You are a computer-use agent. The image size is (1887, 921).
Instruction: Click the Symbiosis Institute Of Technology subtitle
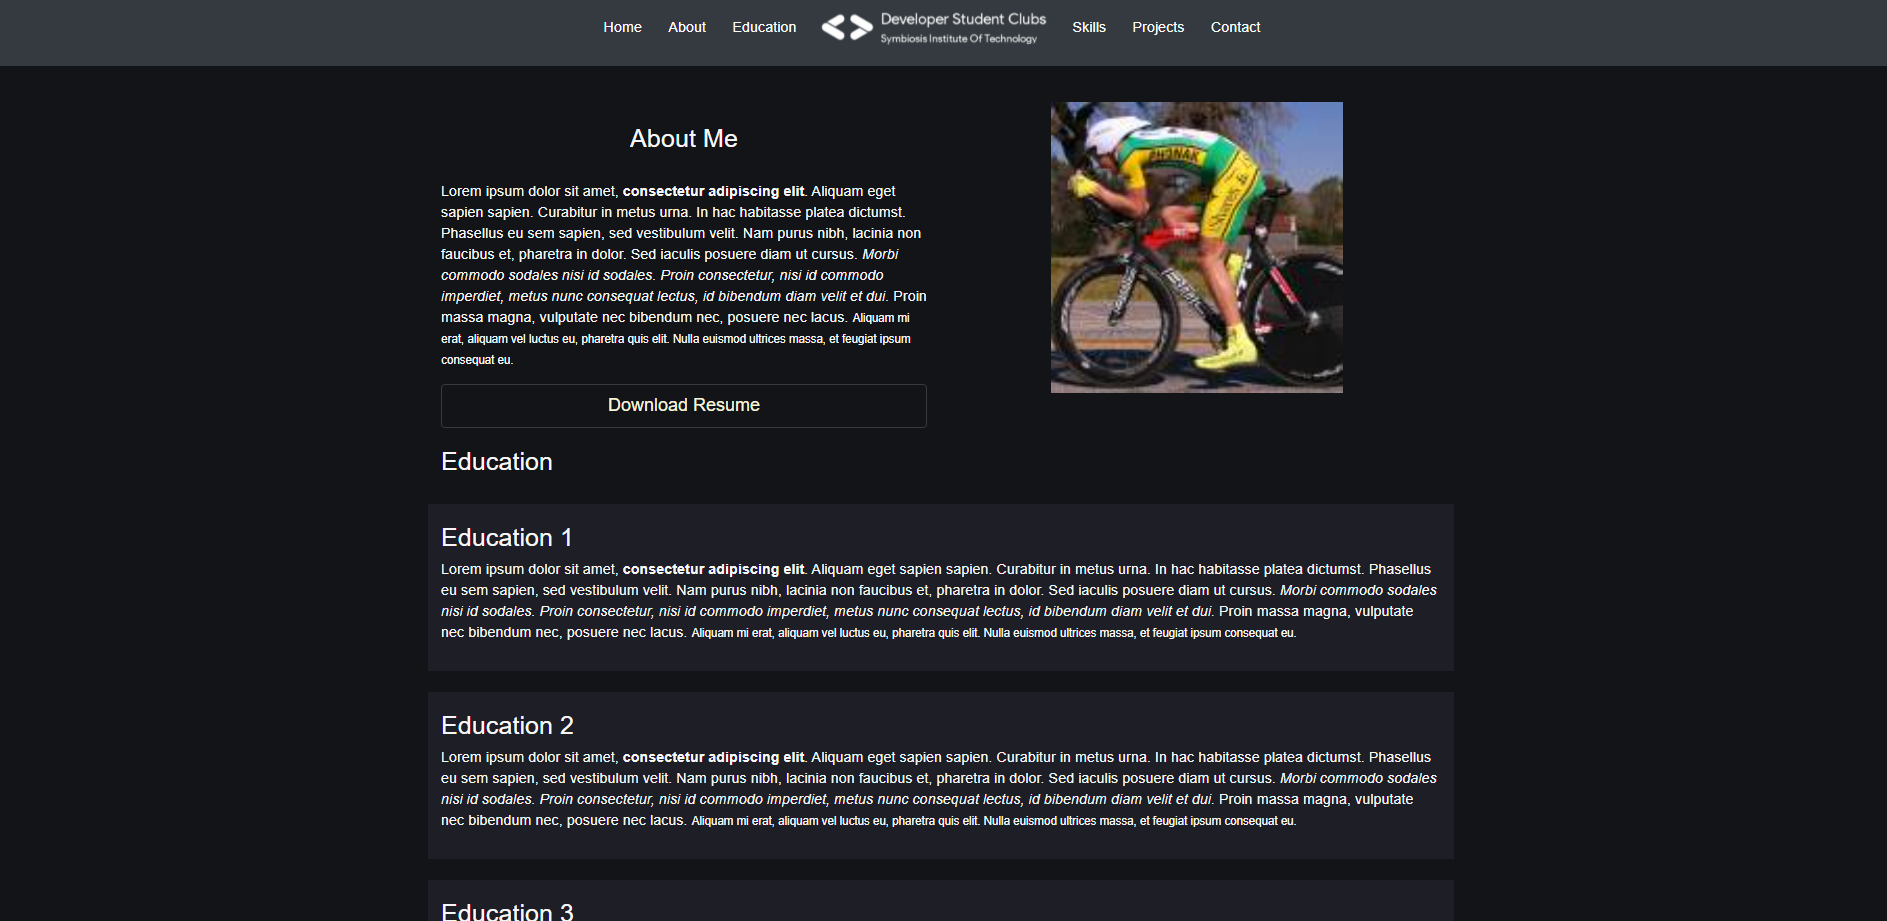click(958, 39)
